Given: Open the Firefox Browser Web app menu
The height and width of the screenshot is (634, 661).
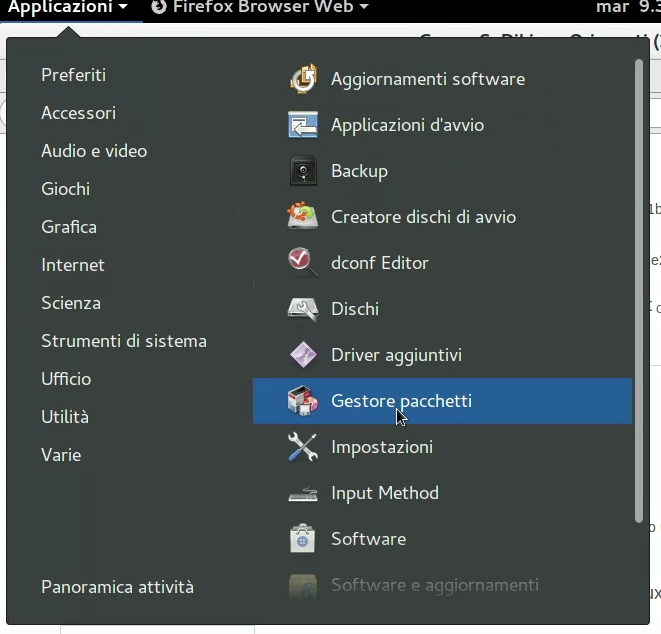Looking at the screenshot, I should 260,8.
